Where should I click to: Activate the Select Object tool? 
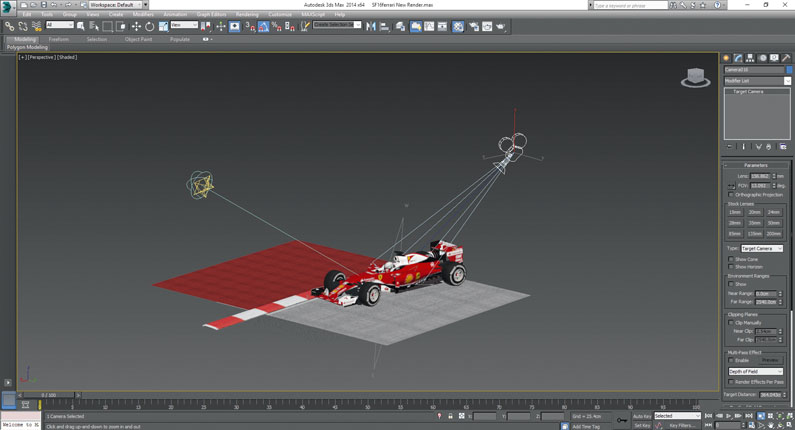point(81,26)
